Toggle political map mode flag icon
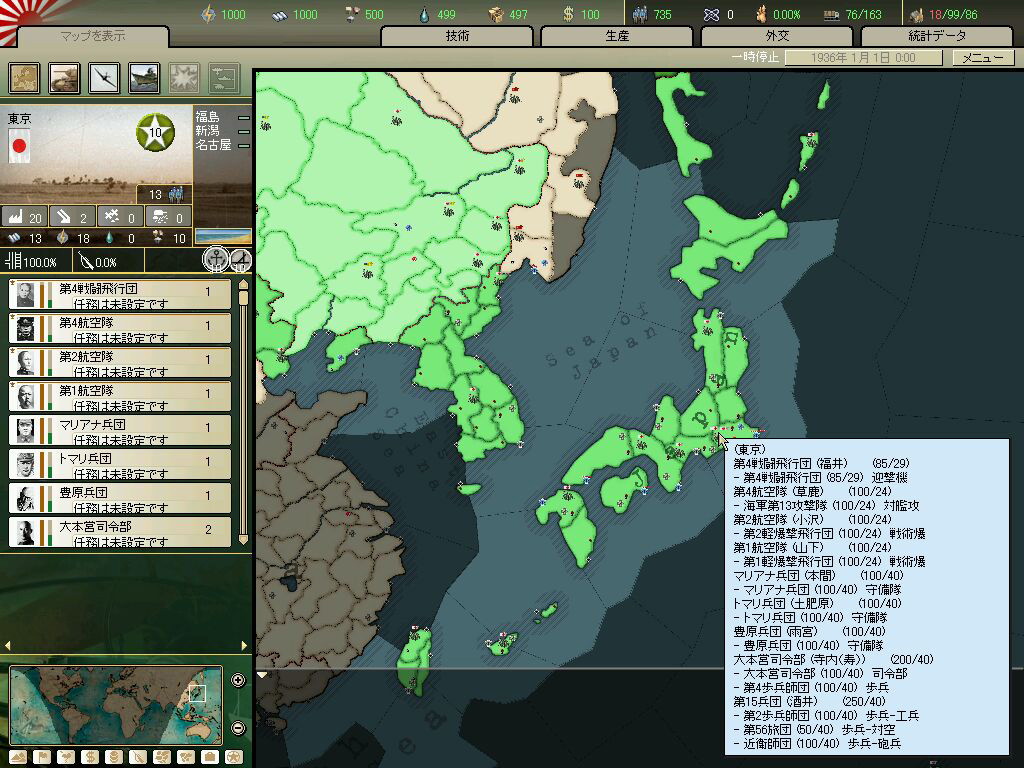 42,757
